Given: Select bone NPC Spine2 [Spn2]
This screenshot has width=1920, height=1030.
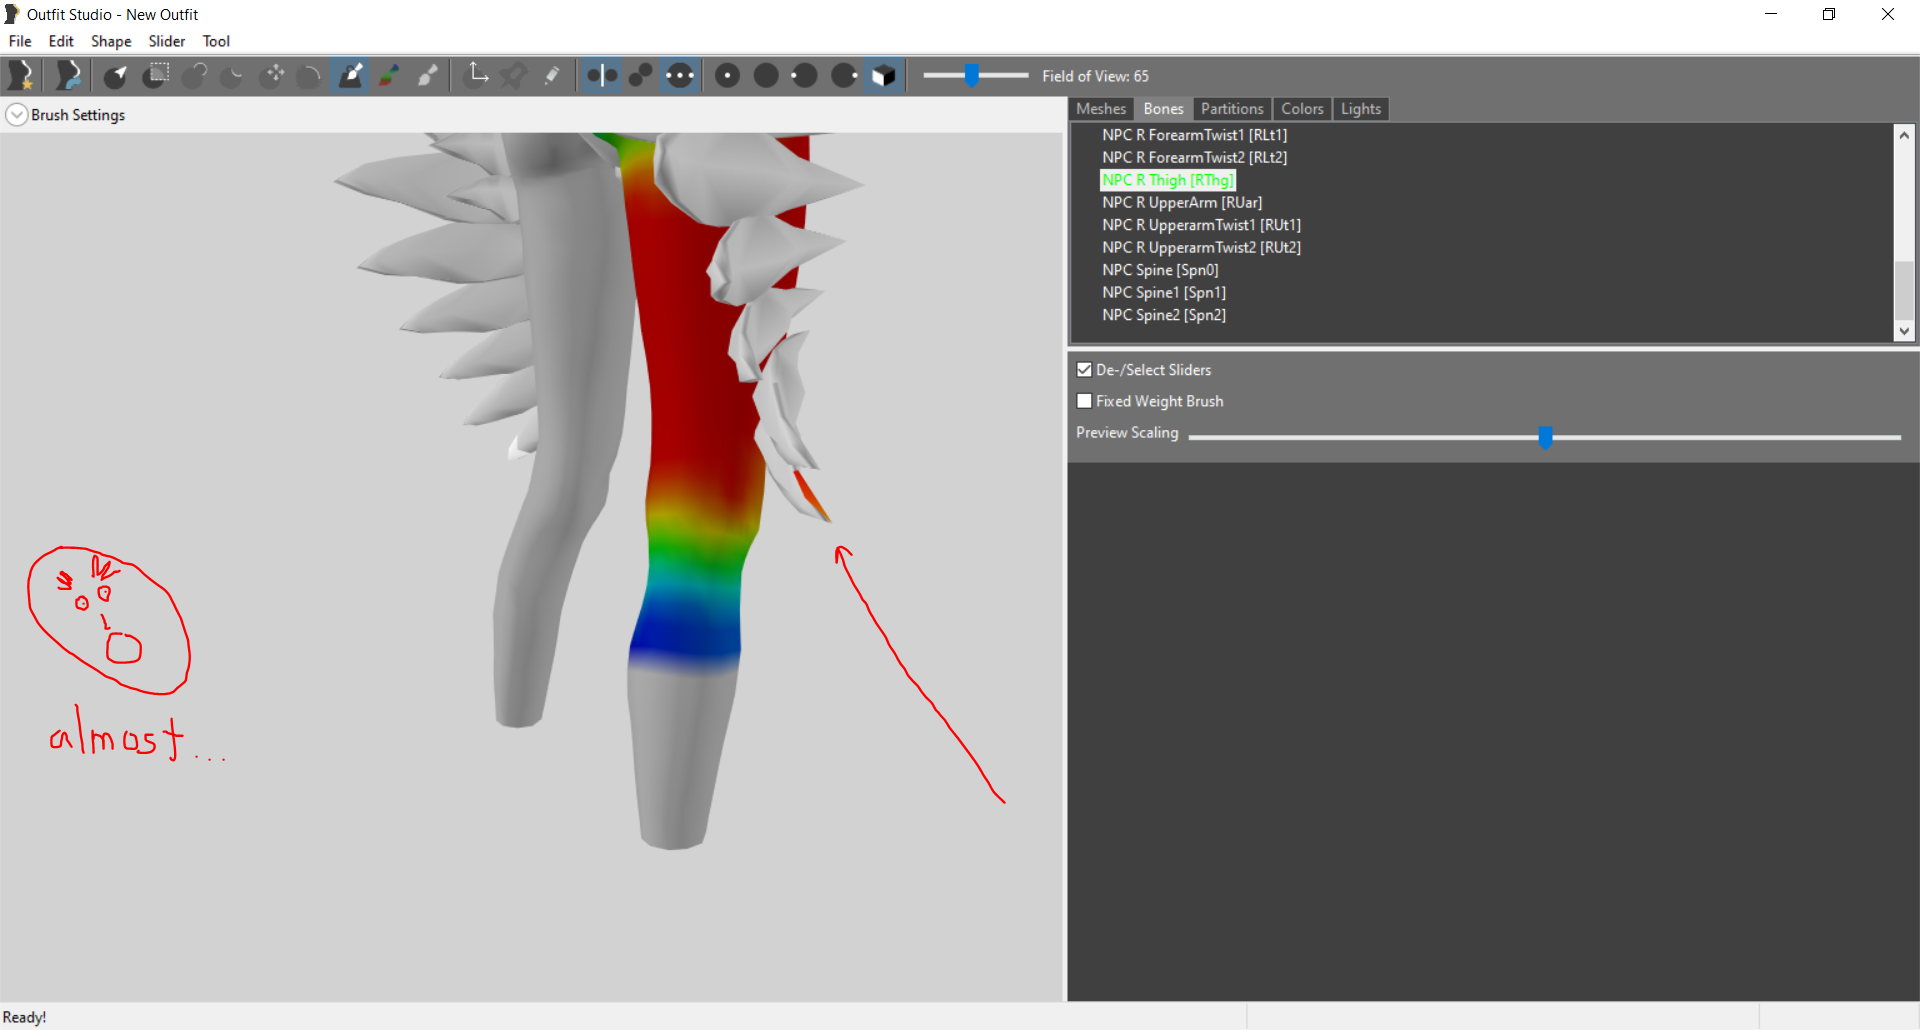Looking at the screenshot, I should [1164, 315].
